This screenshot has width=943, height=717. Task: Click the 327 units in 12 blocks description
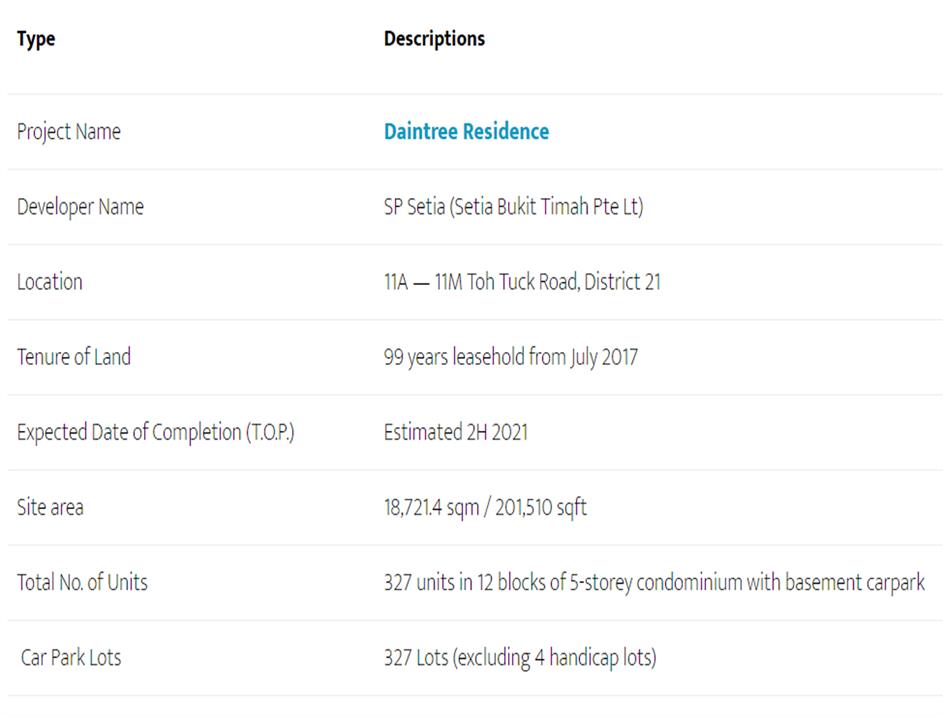pyautogui.click(x=654, y=582)
